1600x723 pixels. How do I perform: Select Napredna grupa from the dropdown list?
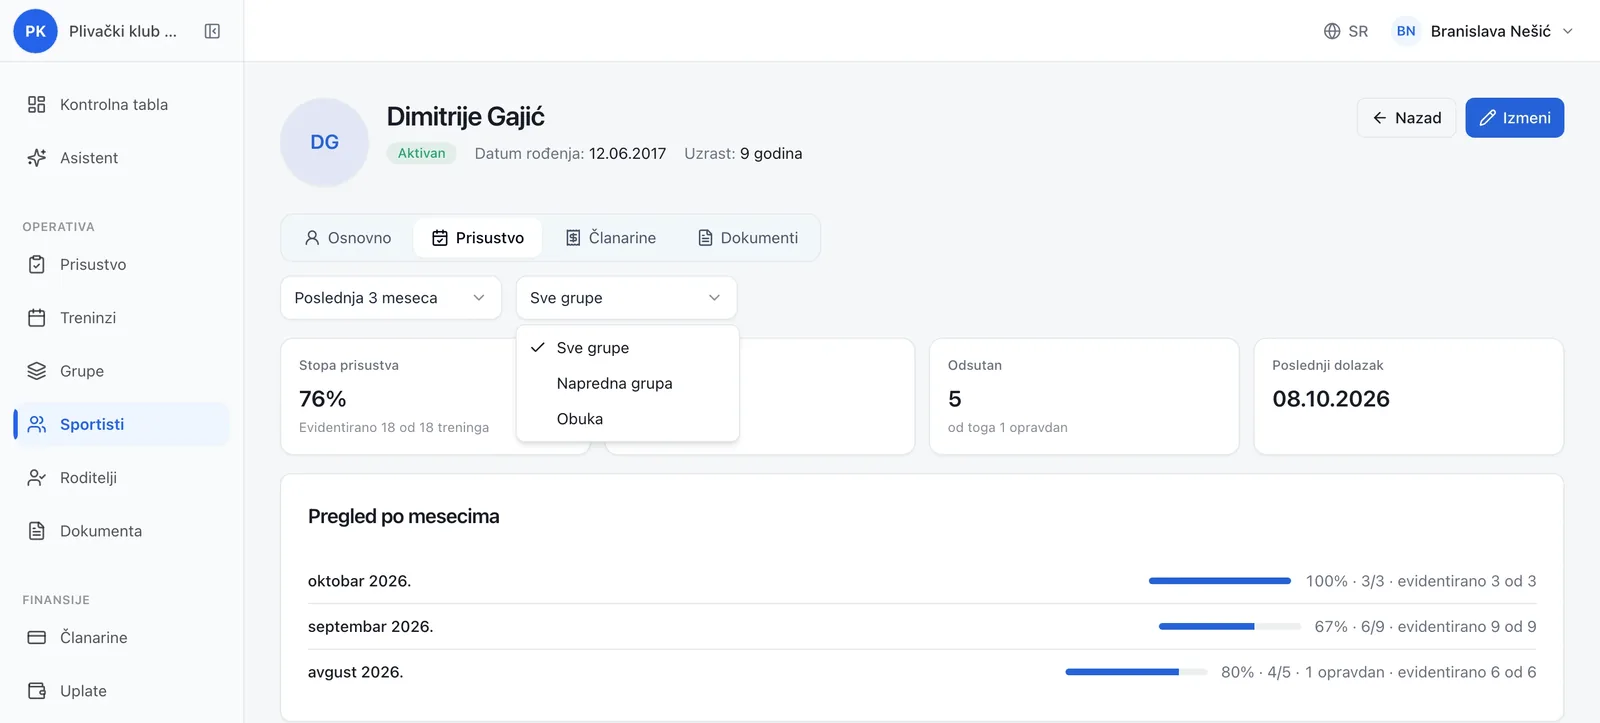[627, 383]
